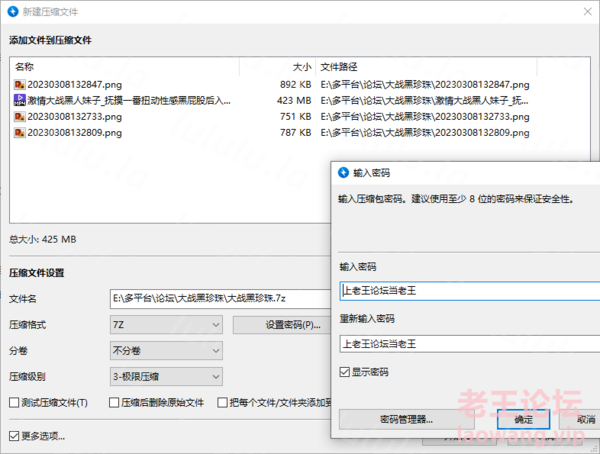The width and height of the screenshot is (600, 454).
Task: Enable 压缩后删除原始文件 checkbox
Action: click(114, 402)
